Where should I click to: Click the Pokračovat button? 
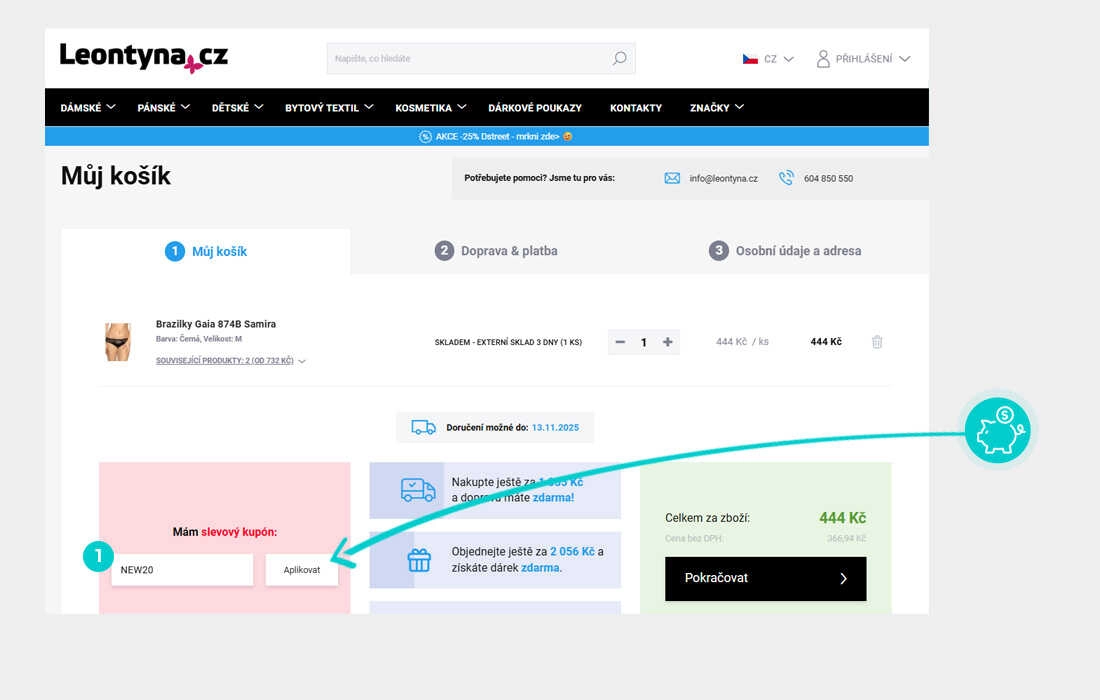point(765,578)
